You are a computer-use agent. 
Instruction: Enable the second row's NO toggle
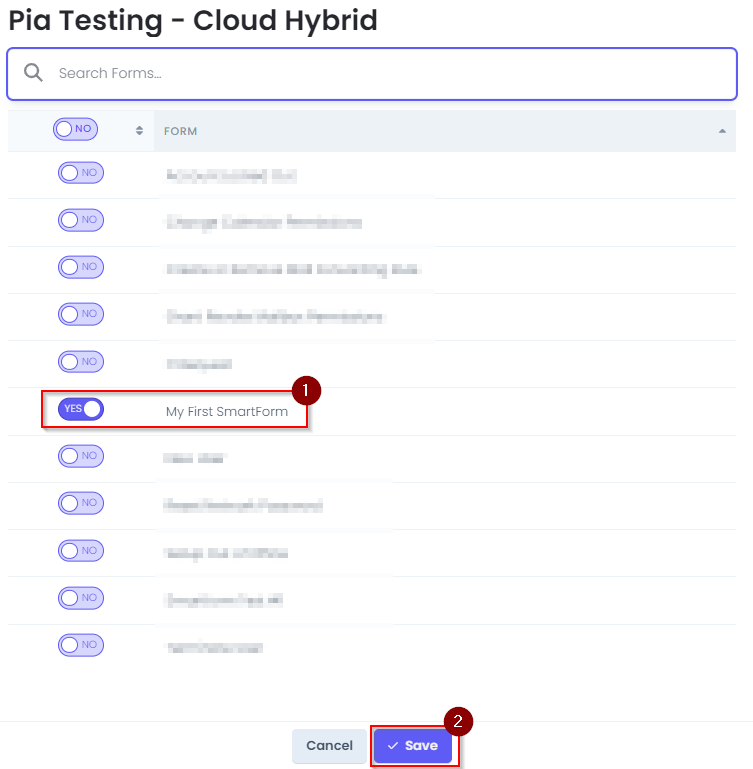coord(81,220)
